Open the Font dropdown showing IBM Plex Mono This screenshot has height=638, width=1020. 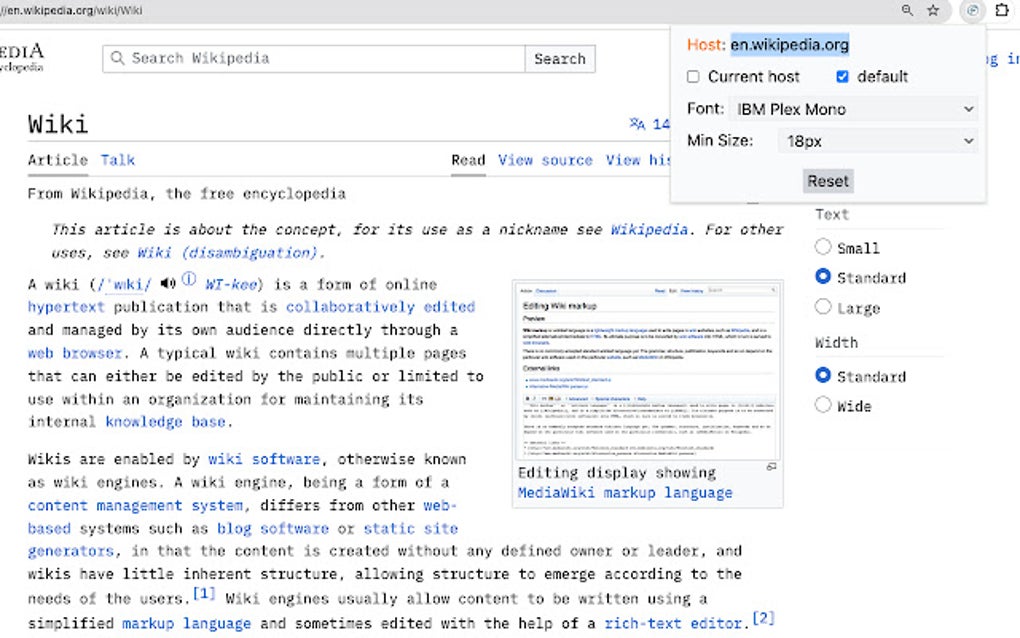tap(855, 108)
